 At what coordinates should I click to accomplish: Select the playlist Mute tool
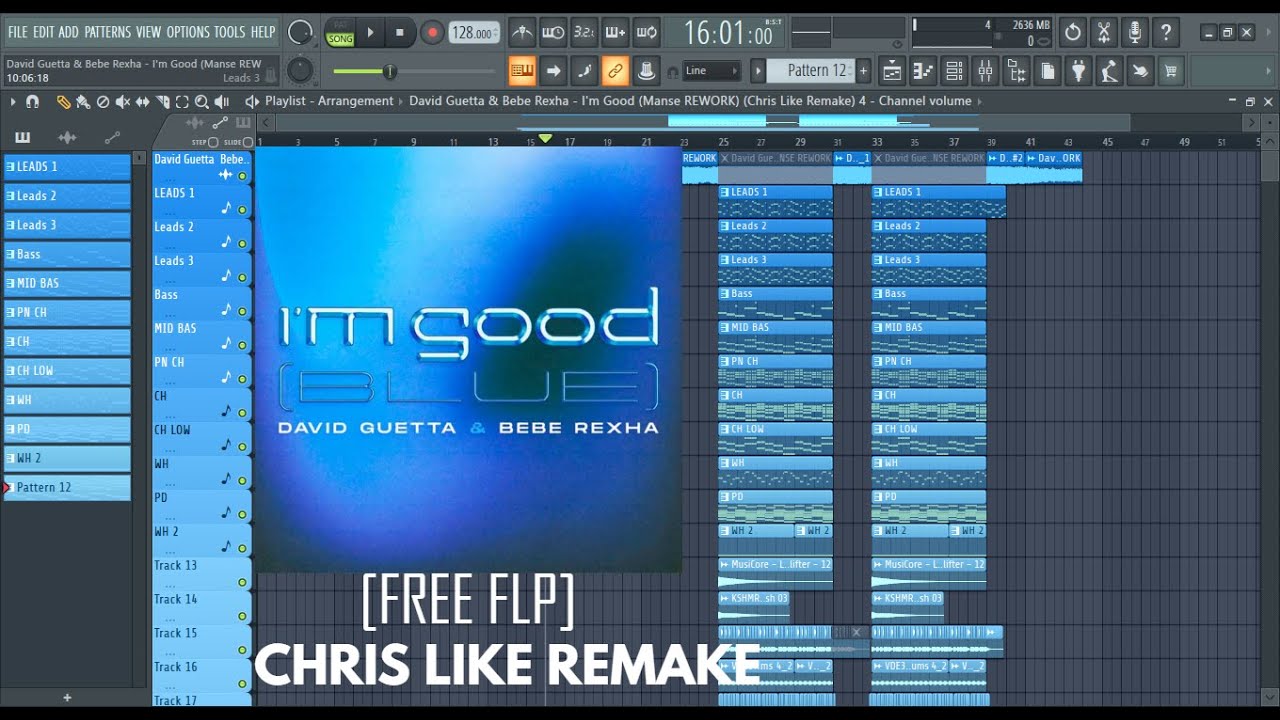[122, 101]
